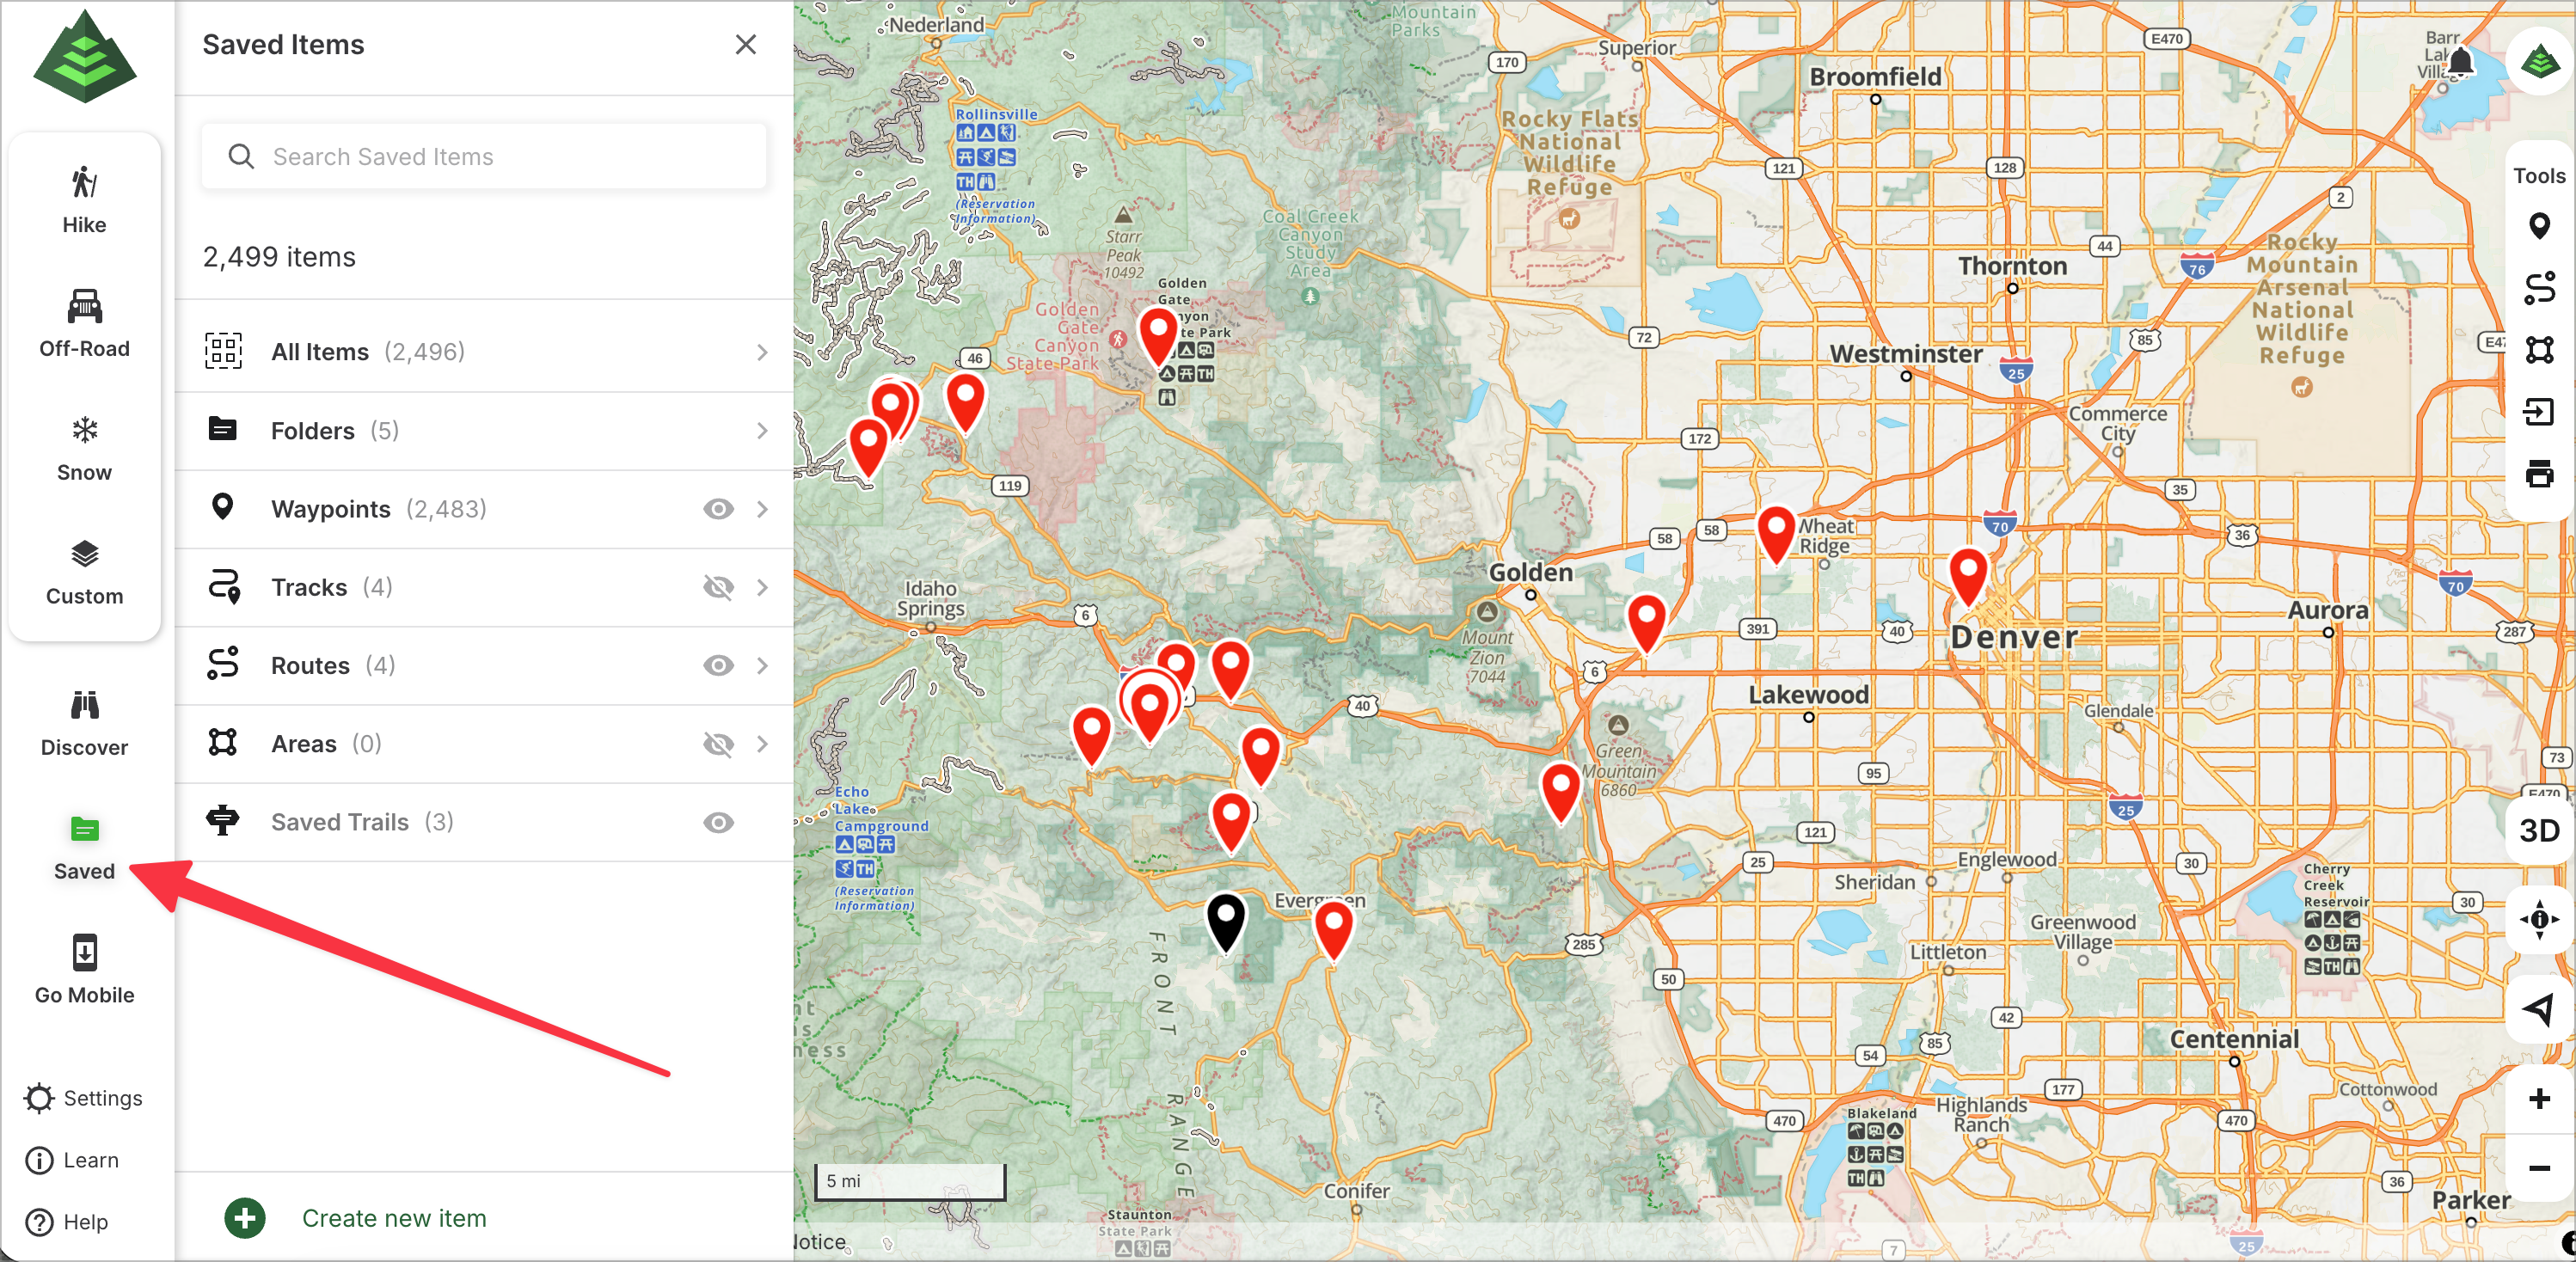
Task: Click the All Items grid icon
Action: point(223,351)
